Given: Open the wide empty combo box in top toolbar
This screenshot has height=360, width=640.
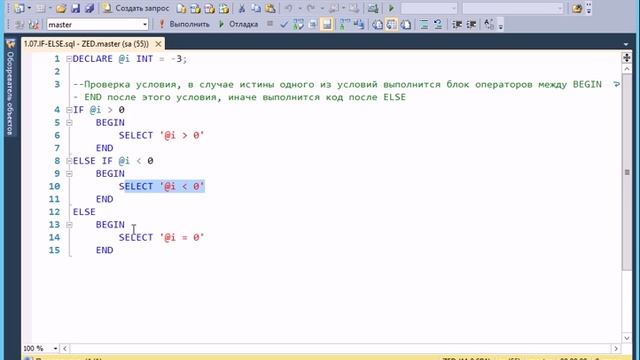Looking at the screenshot, I should click(513, 8).
